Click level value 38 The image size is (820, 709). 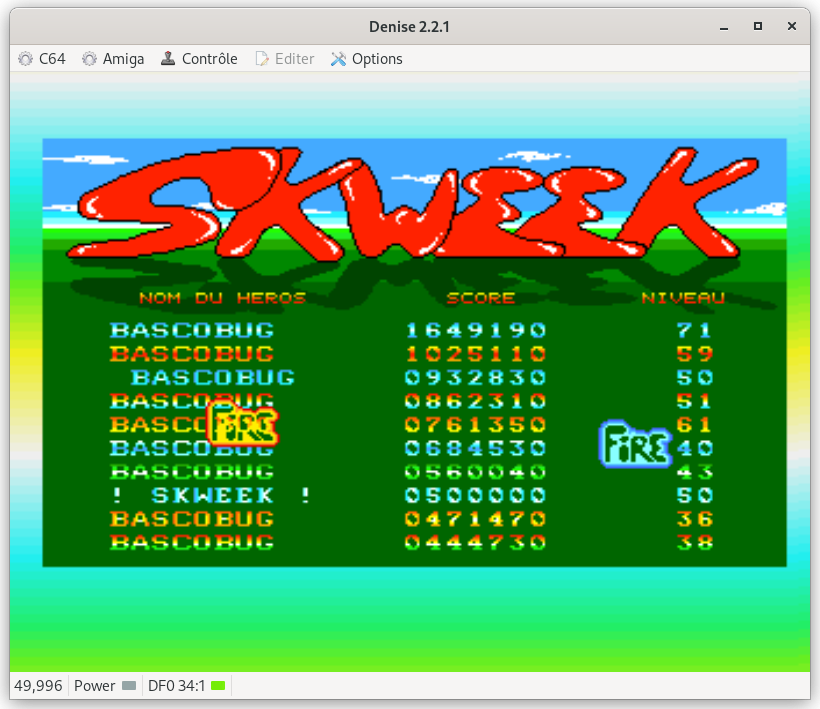pos(694,542)
